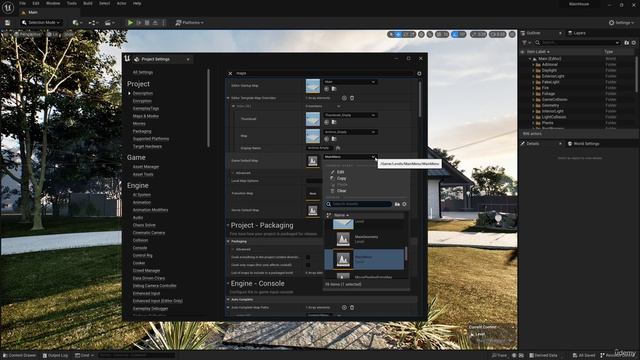Click the Stop simulation icon
This screenshot has height=360, width=640.
[x=147, y=23]
